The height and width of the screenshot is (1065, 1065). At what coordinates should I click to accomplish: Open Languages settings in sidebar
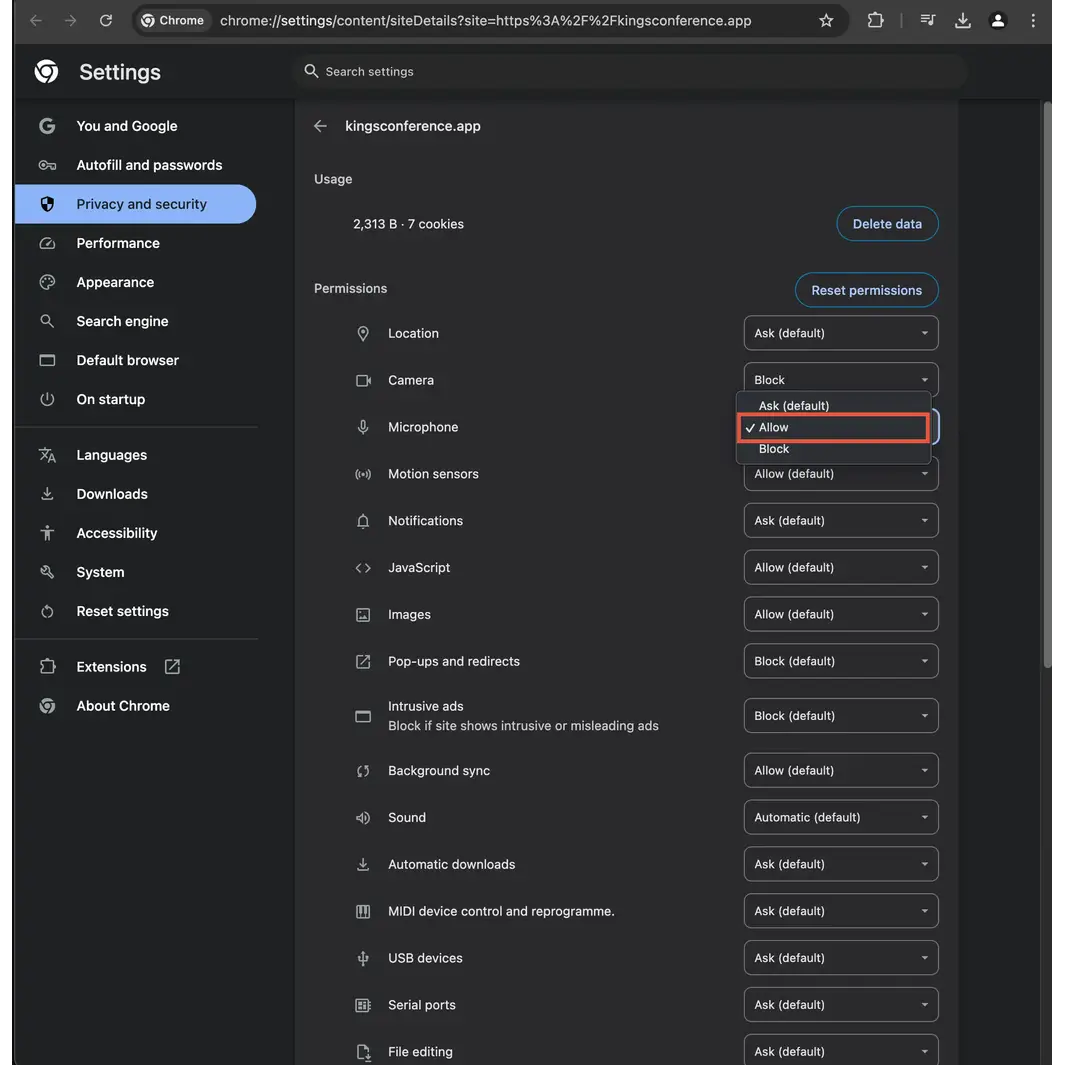point(136,455)
